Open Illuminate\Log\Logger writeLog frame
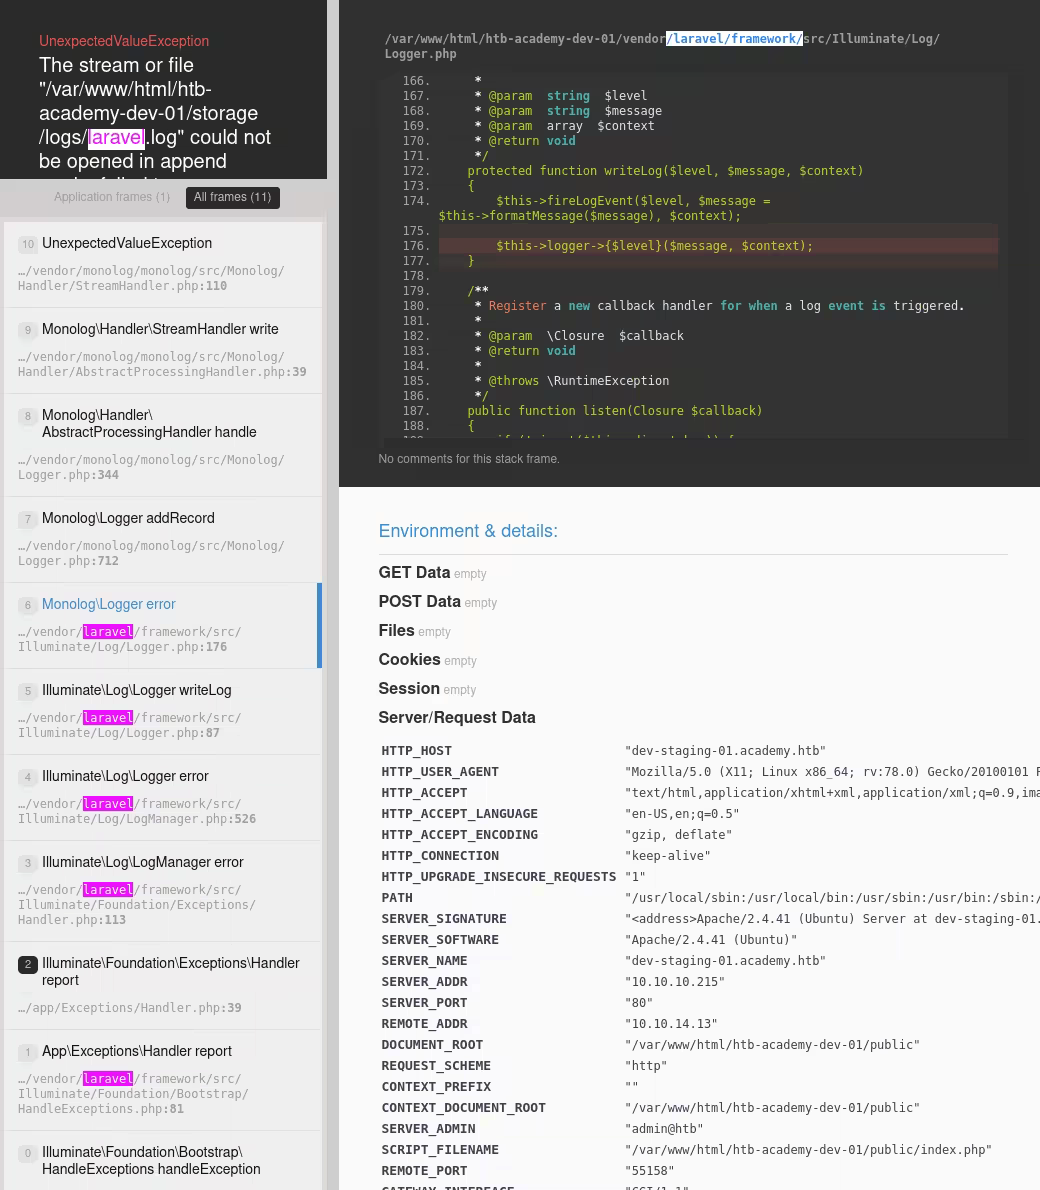This screenshot has width=1040, height=1190. [136, 691]
